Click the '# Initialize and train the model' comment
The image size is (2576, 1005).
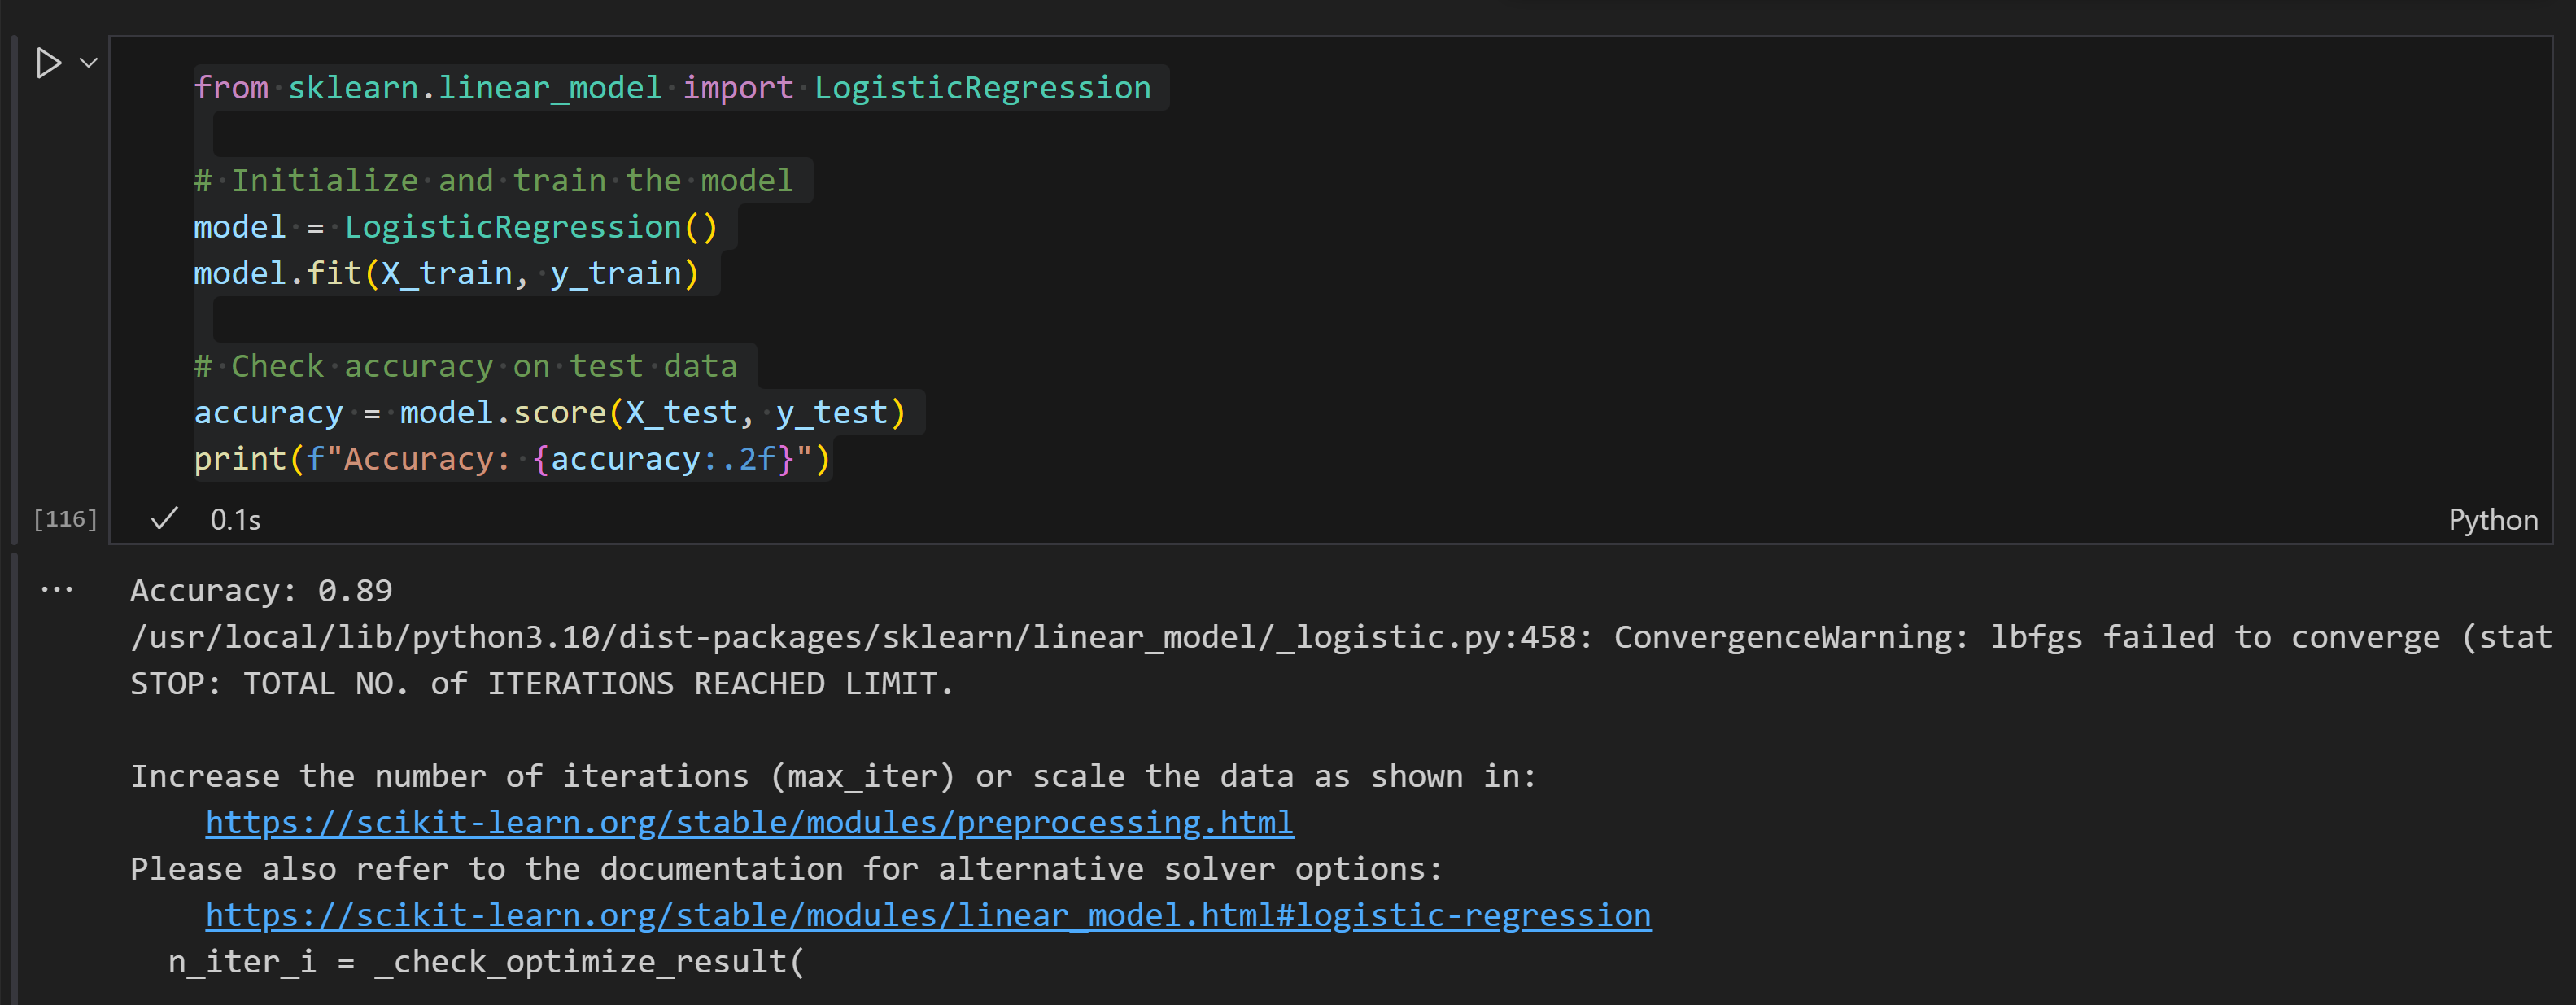click(493, 180)
